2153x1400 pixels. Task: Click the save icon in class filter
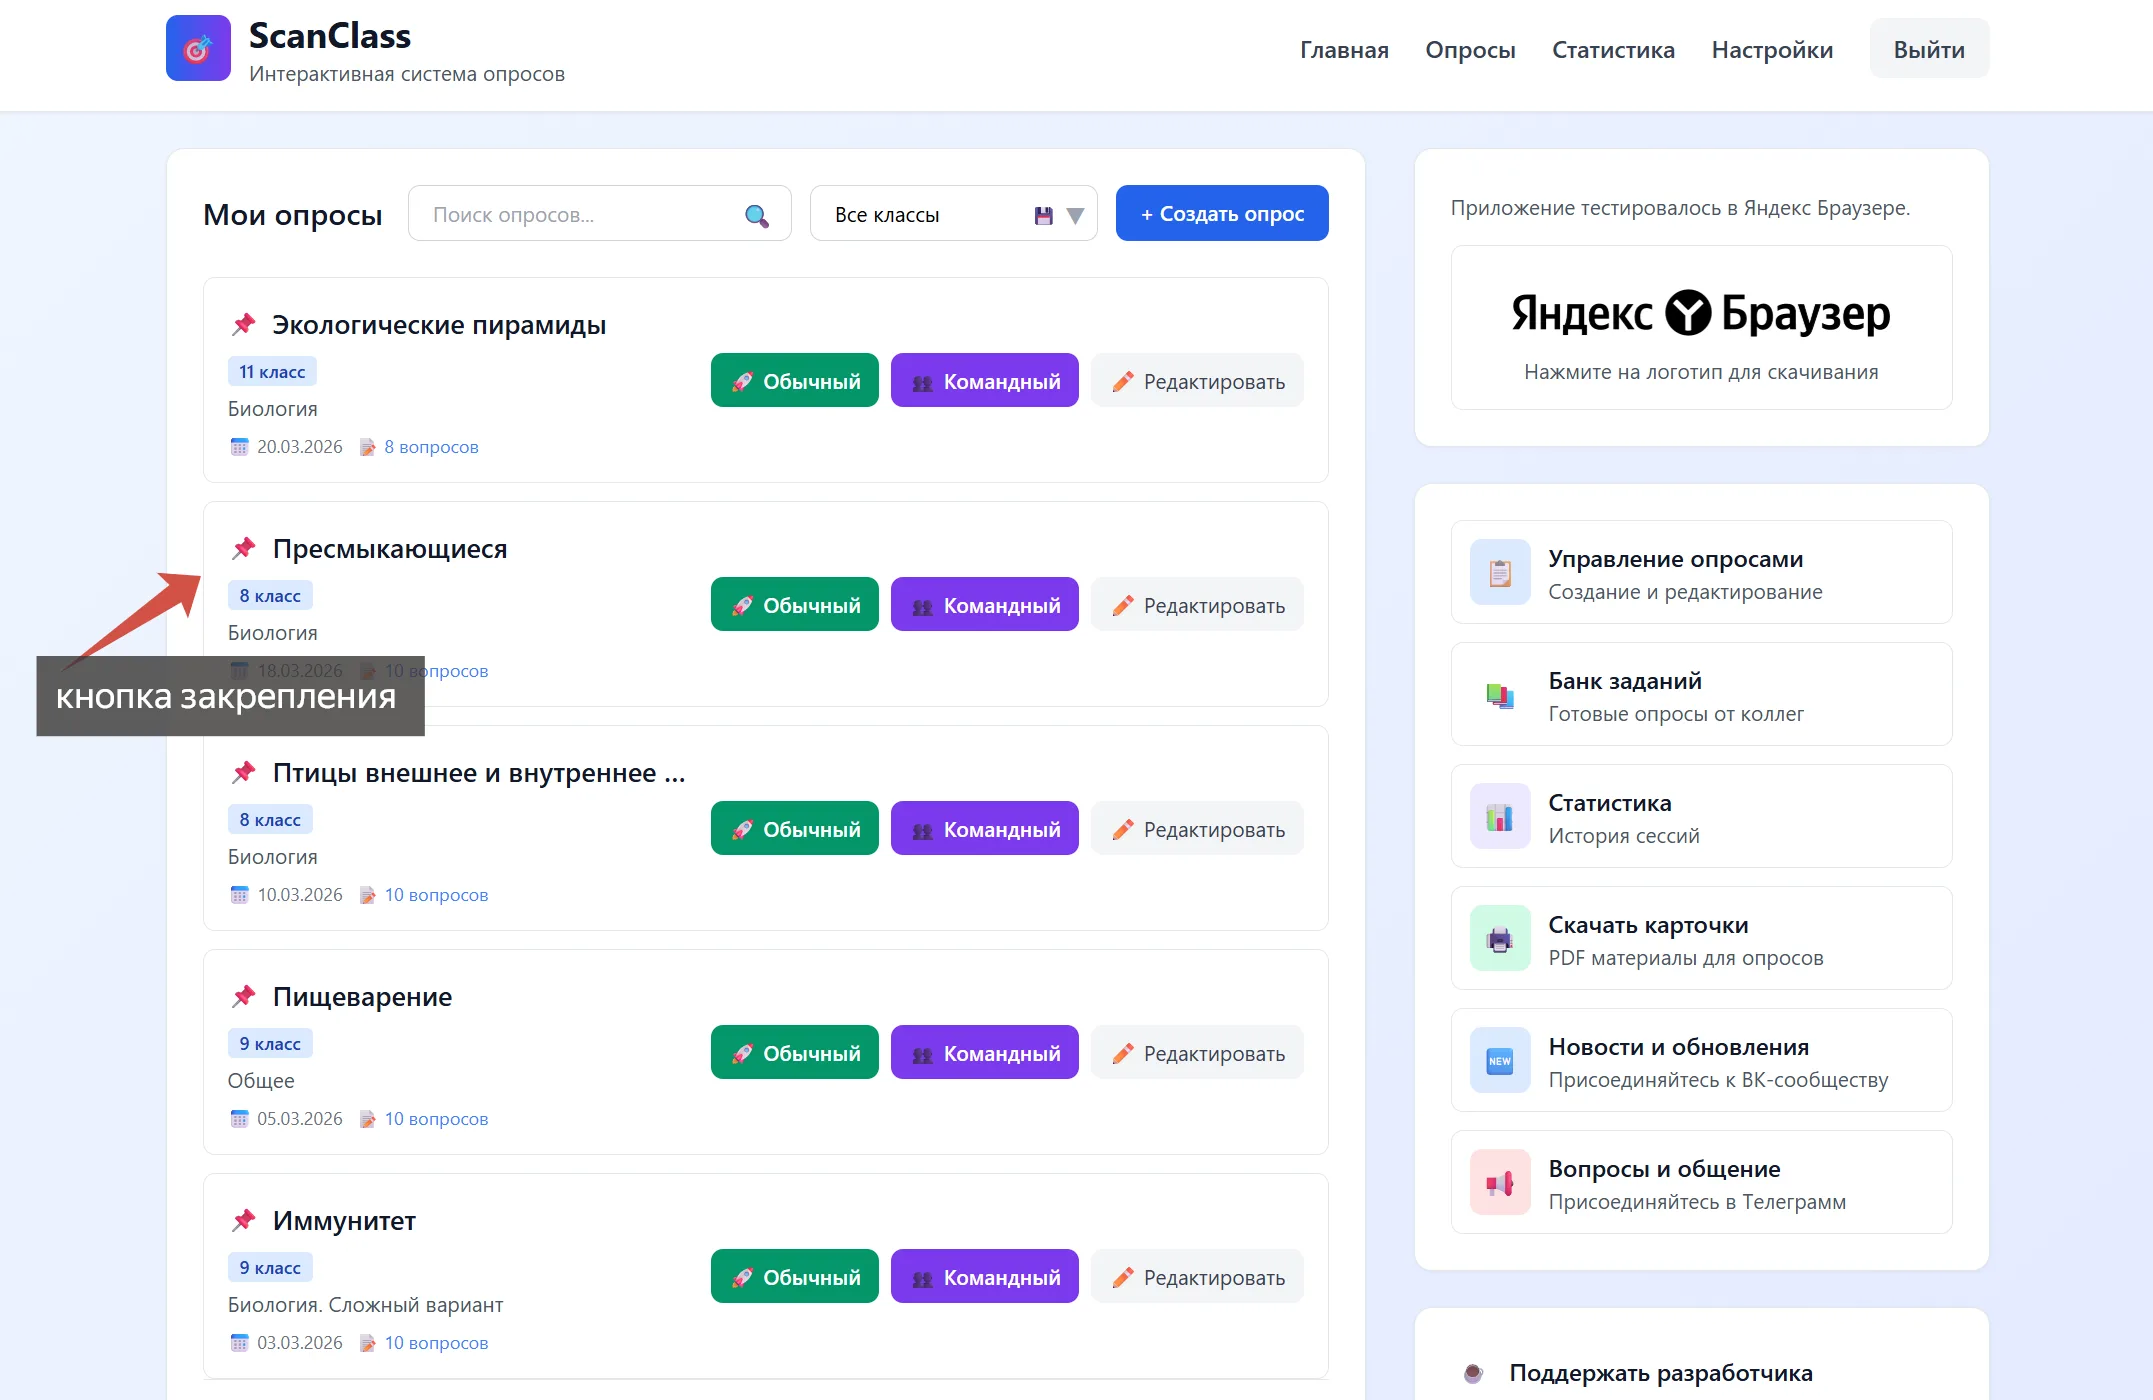[1043, 215]
